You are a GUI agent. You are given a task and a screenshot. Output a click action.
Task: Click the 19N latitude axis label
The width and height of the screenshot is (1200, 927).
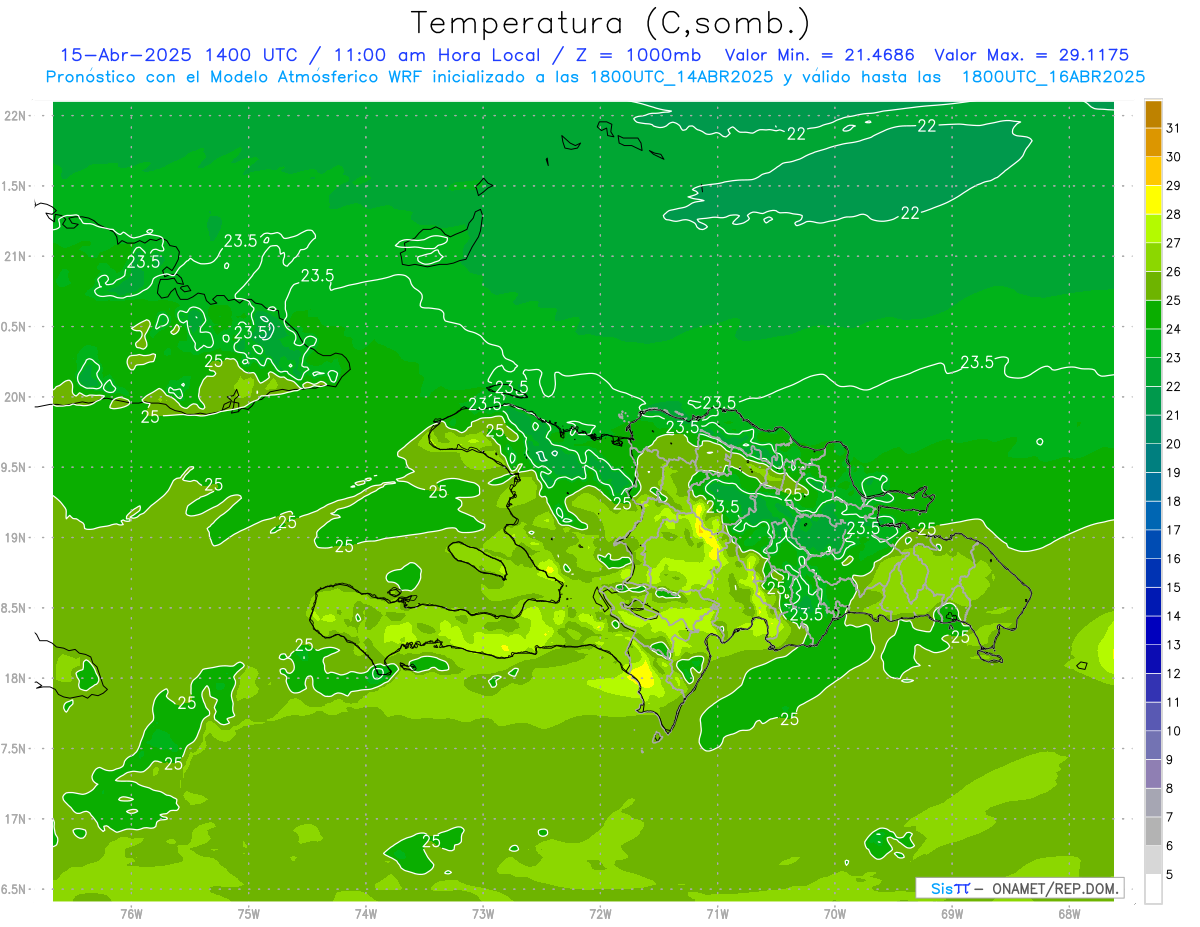(17, 538)
